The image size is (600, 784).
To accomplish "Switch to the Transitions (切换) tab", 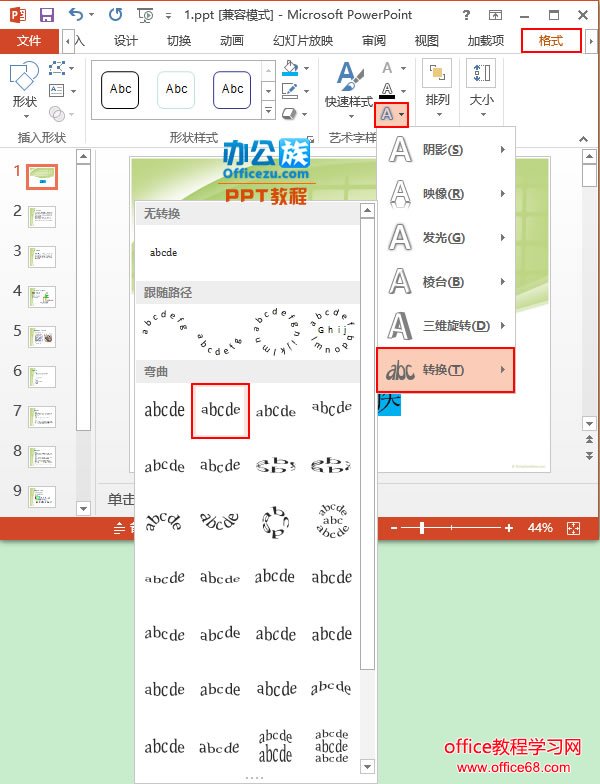I will (178, 40).
